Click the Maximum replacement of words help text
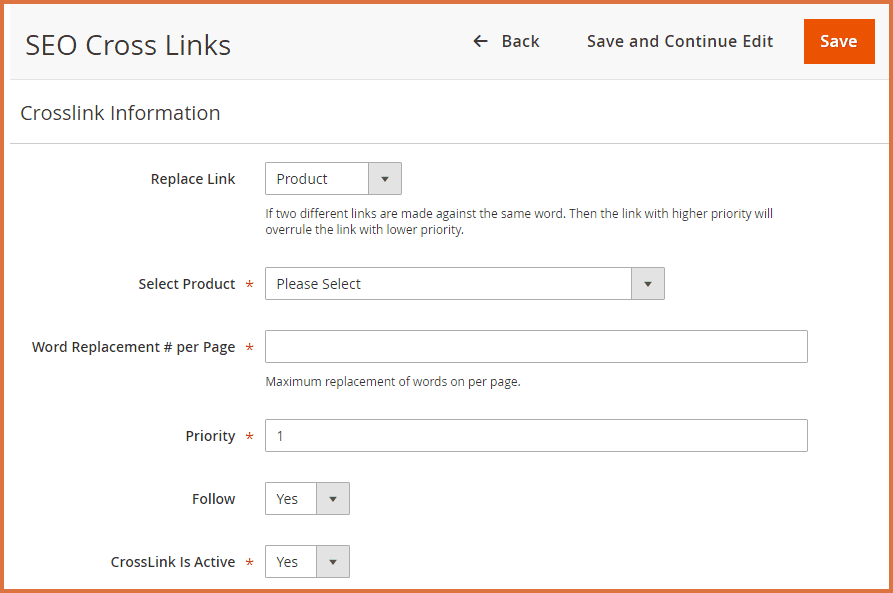The height and width of the screenshot is (593, 893). coord(393,381)
